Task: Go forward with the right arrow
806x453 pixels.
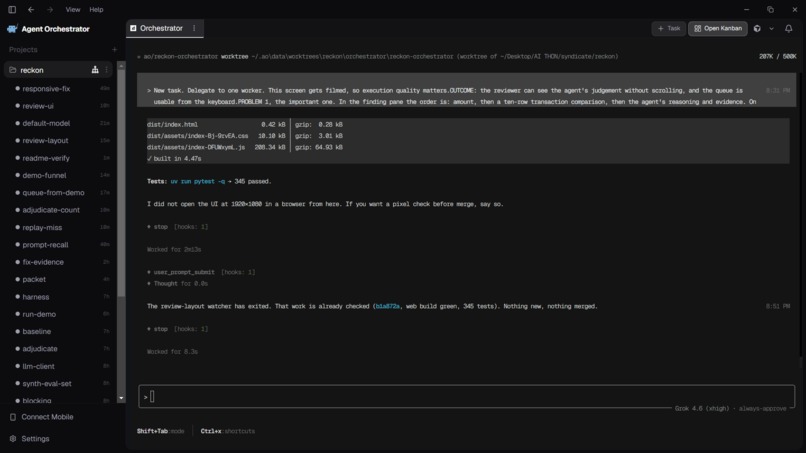Action: tap(50, 9)
